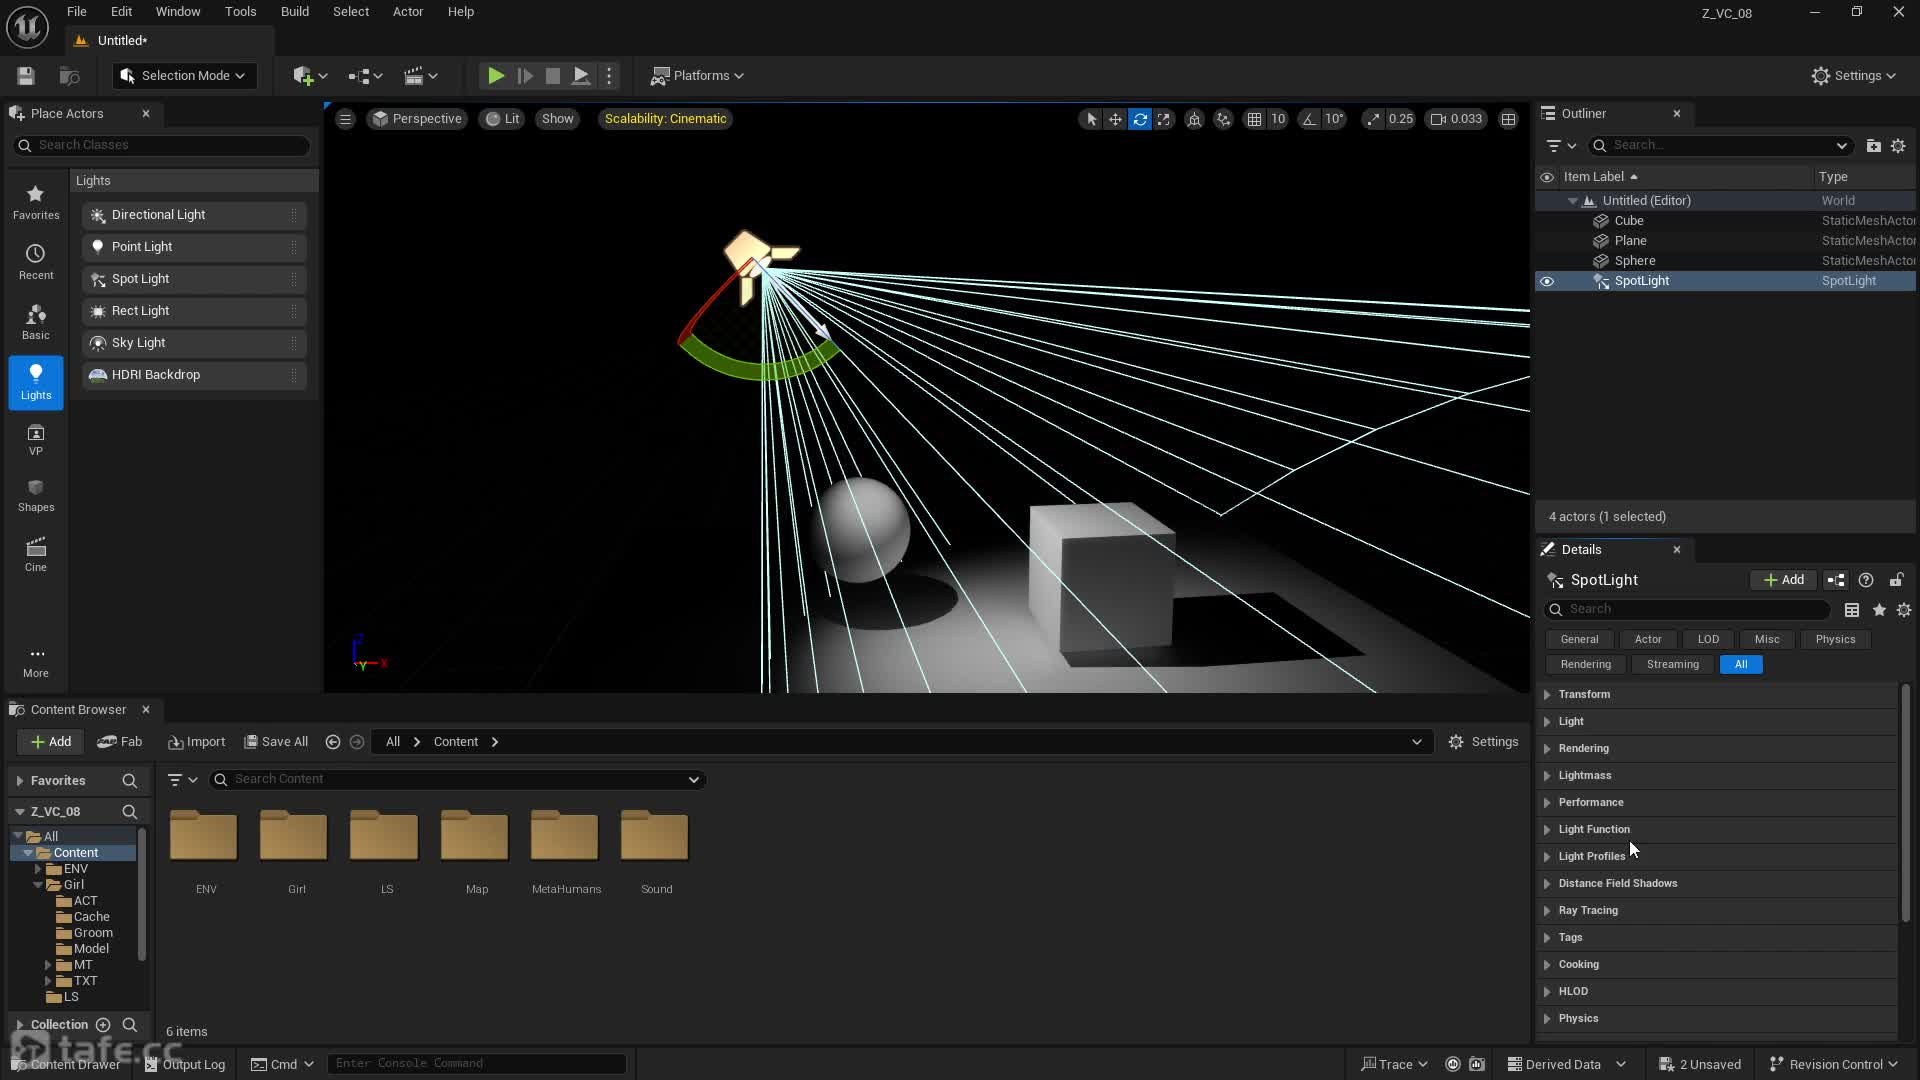
Task: Open the Cine category in Place Actors
Action: coord(36,554)
